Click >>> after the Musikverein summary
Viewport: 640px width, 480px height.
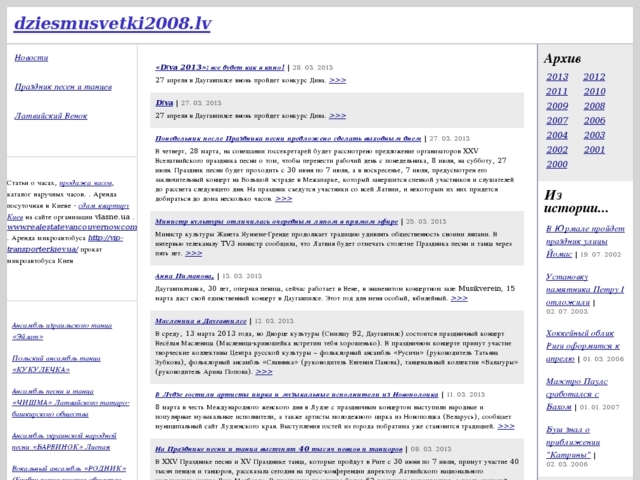tap(459, 298)
